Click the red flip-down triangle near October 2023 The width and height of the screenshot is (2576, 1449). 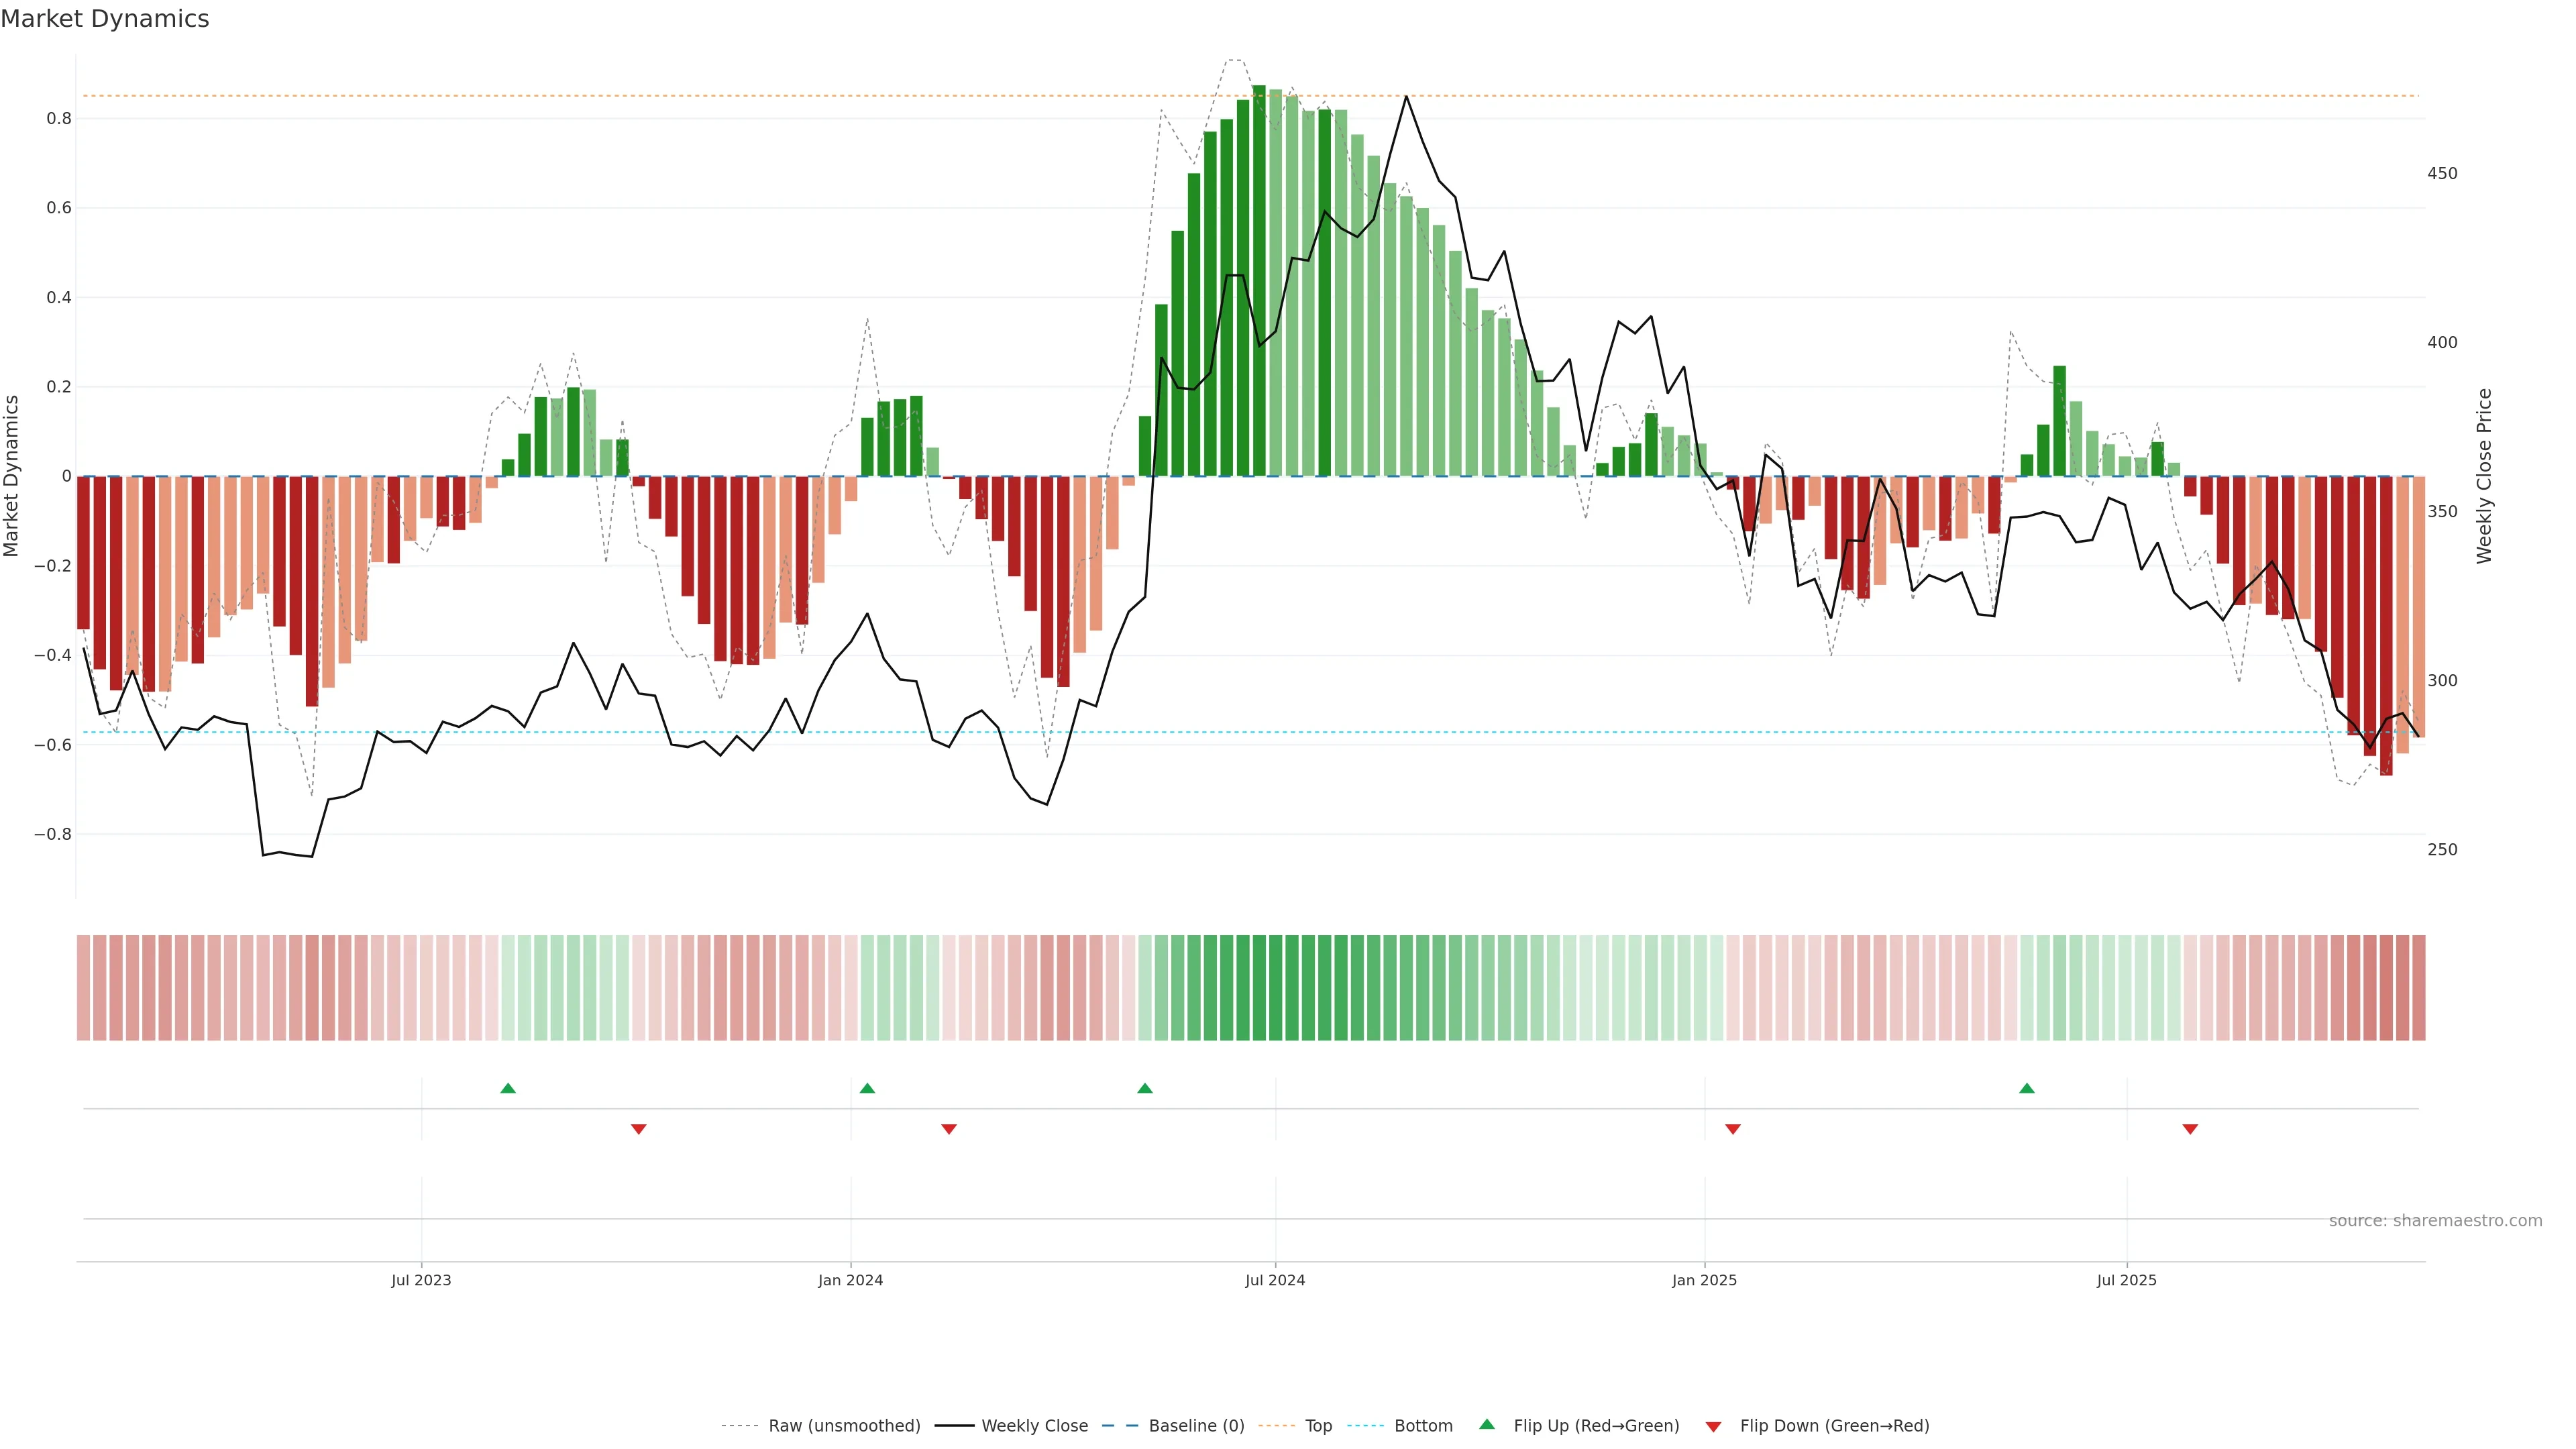[639, 1129]
